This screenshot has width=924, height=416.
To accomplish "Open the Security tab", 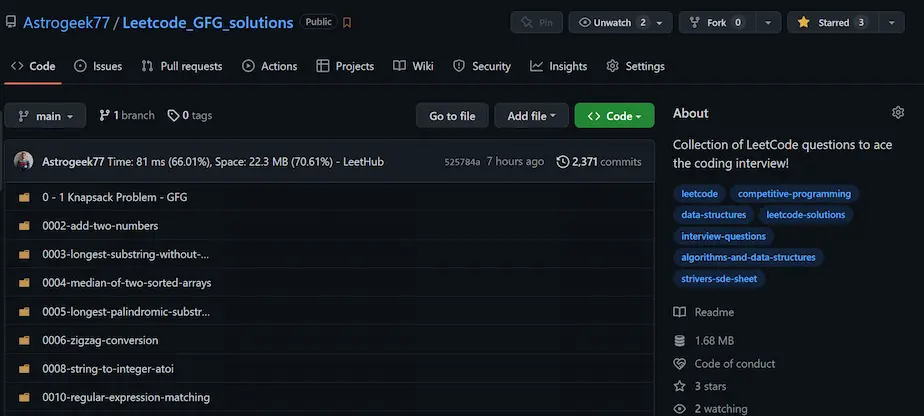I will coord(481,66).
